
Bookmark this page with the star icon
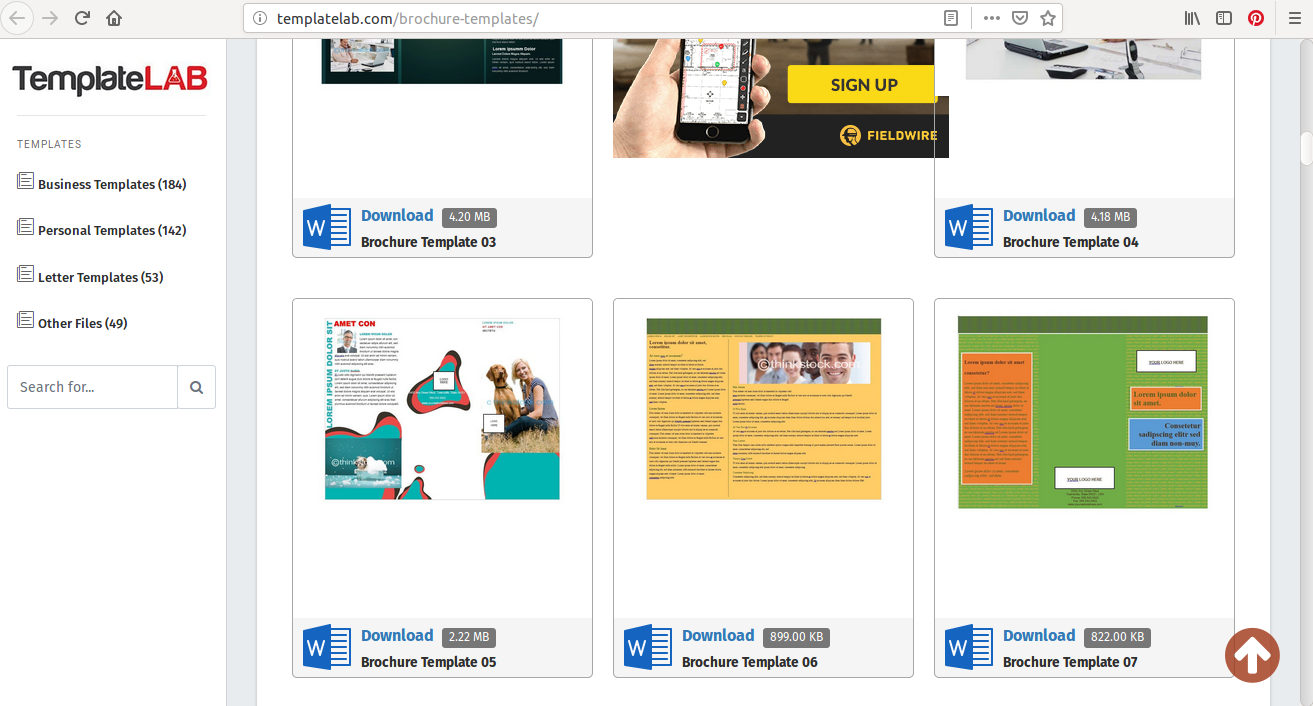coord(1047,18)
